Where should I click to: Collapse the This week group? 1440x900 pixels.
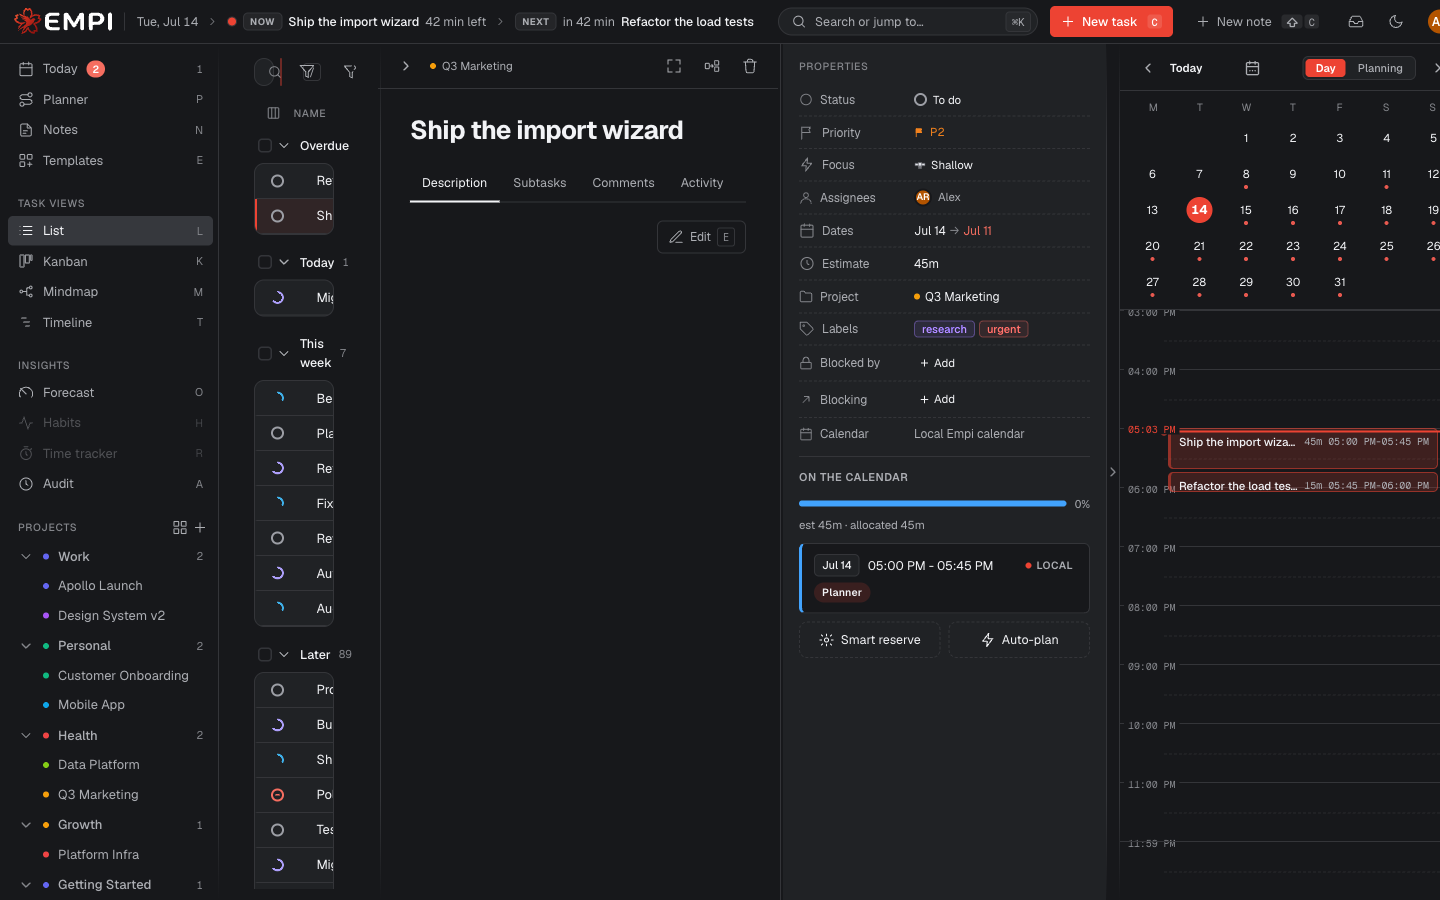point(284,353)
